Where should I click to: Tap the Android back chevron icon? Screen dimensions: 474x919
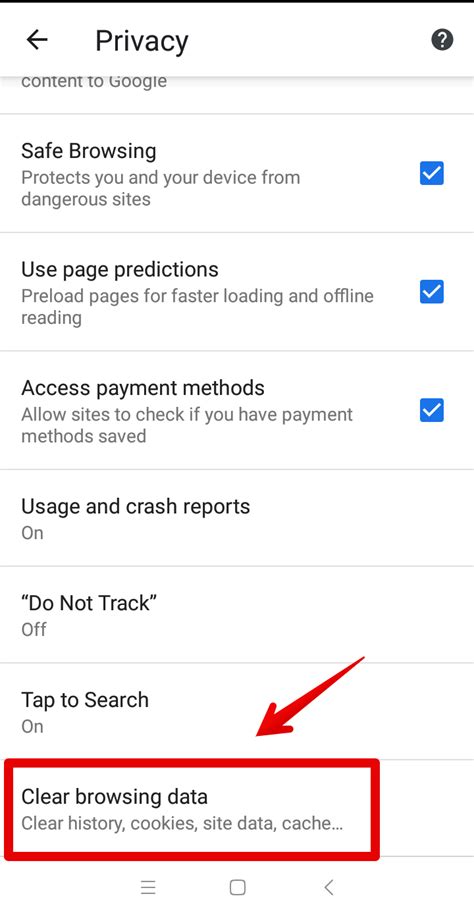click(329, 887)
